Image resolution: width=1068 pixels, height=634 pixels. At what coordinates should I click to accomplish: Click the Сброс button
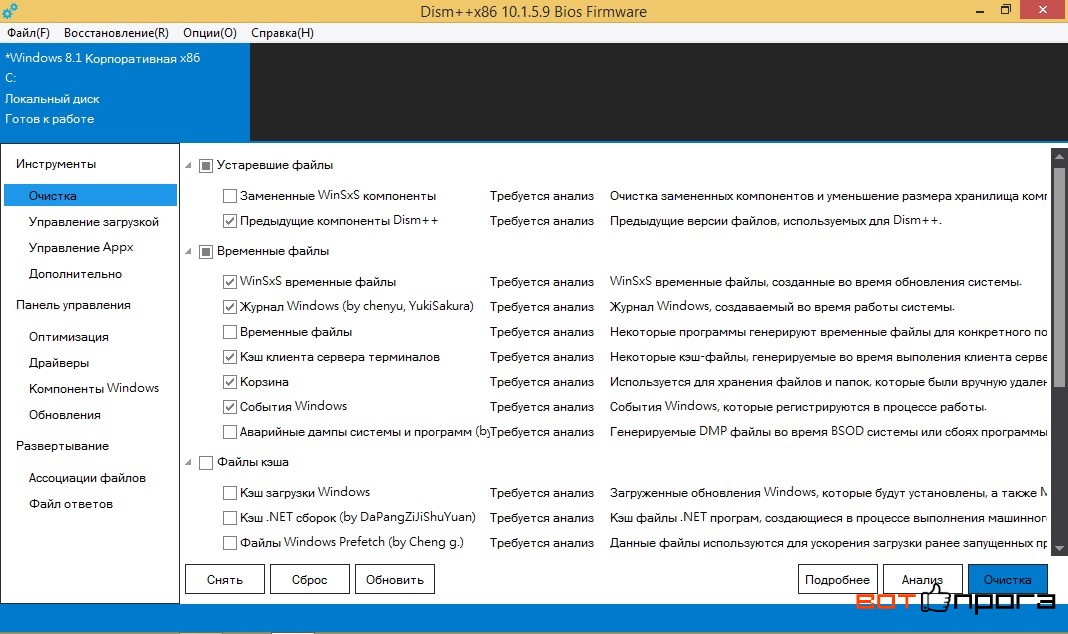point(309,580)
